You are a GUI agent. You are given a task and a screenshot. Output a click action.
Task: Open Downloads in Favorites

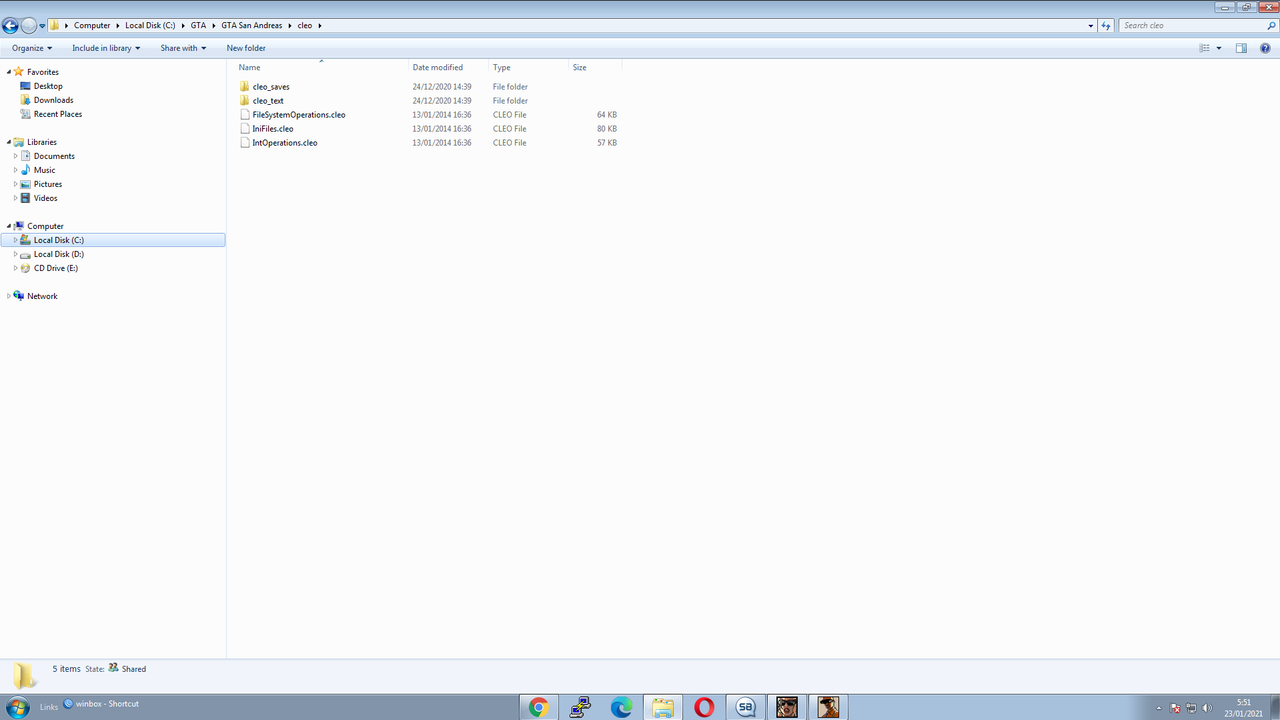click(53, 100)
